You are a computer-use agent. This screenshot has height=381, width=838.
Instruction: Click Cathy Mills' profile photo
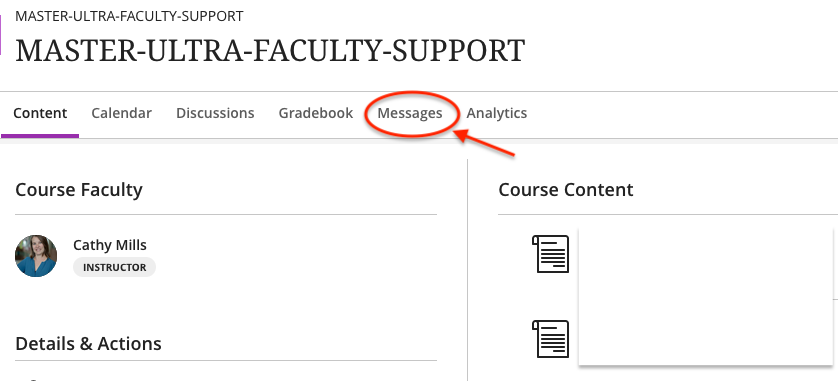click(36, 256)
